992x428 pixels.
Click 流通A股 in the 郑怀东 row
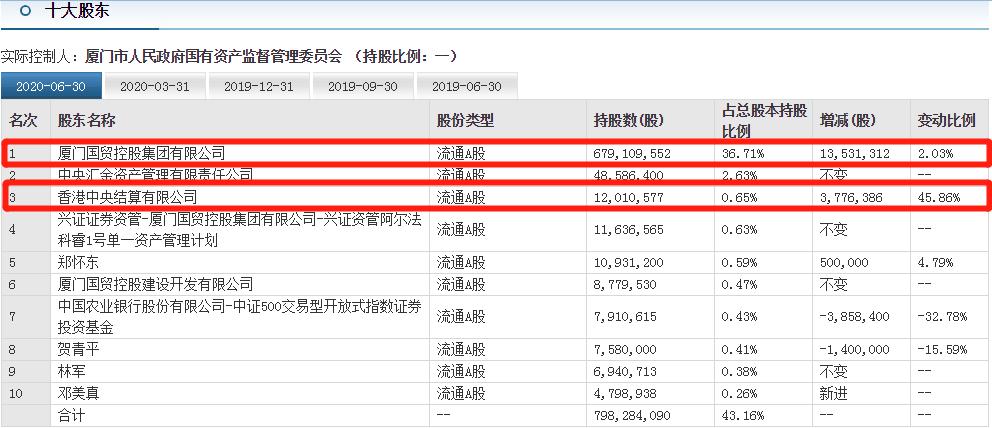tap(461, 262)
